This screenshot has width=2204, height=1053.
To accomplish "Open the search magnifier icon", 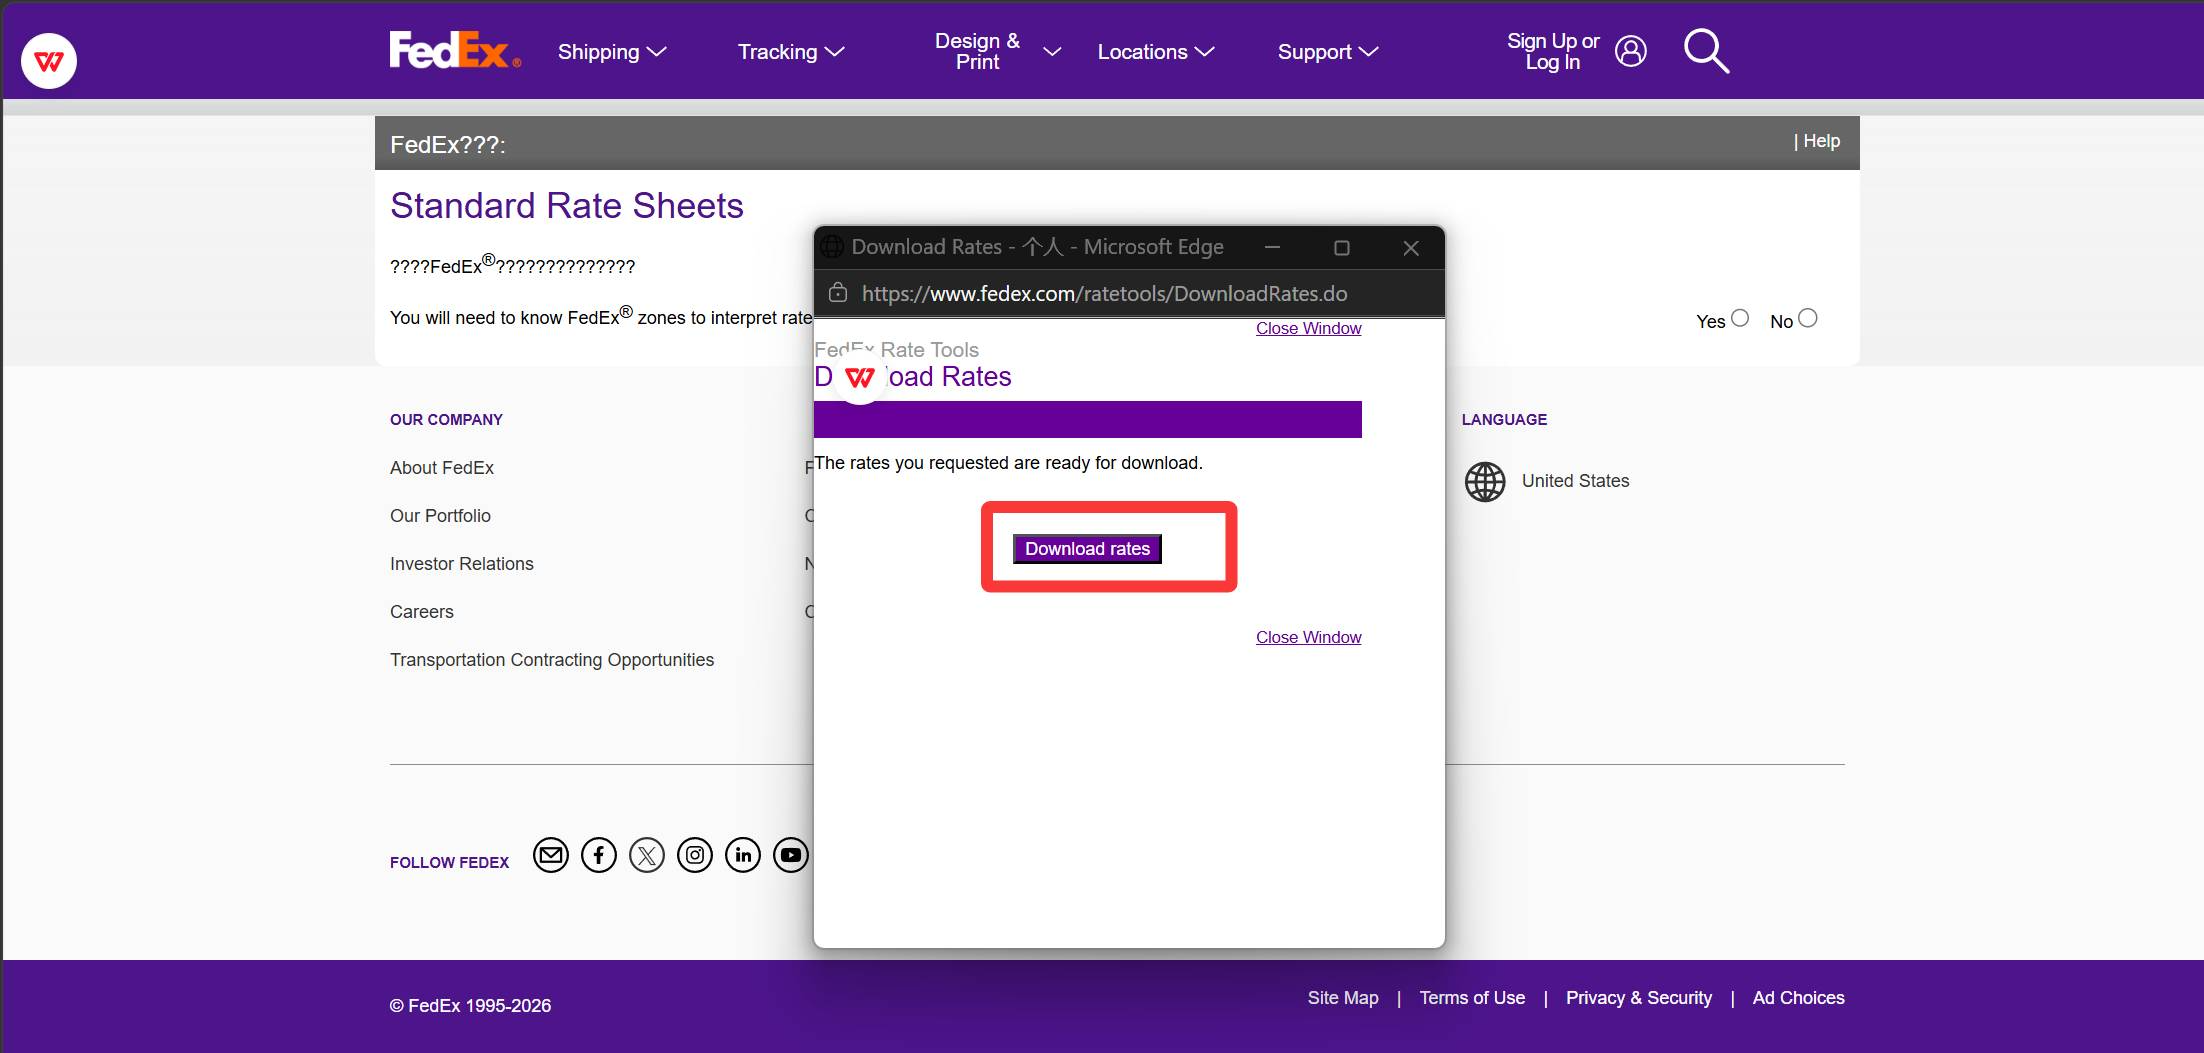I will coord(1706,51).
